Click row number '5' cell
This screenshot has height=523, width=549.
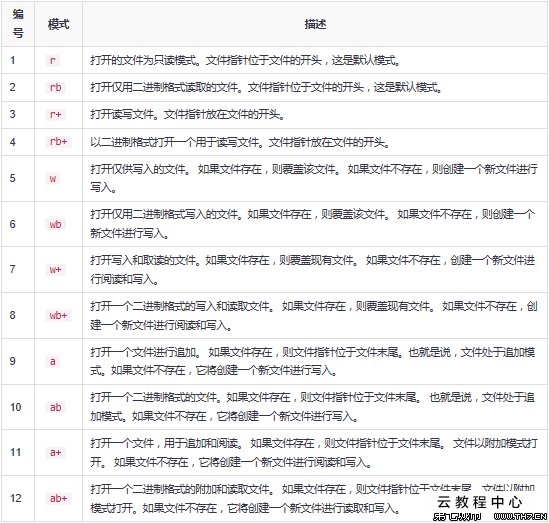click(18, 178)
